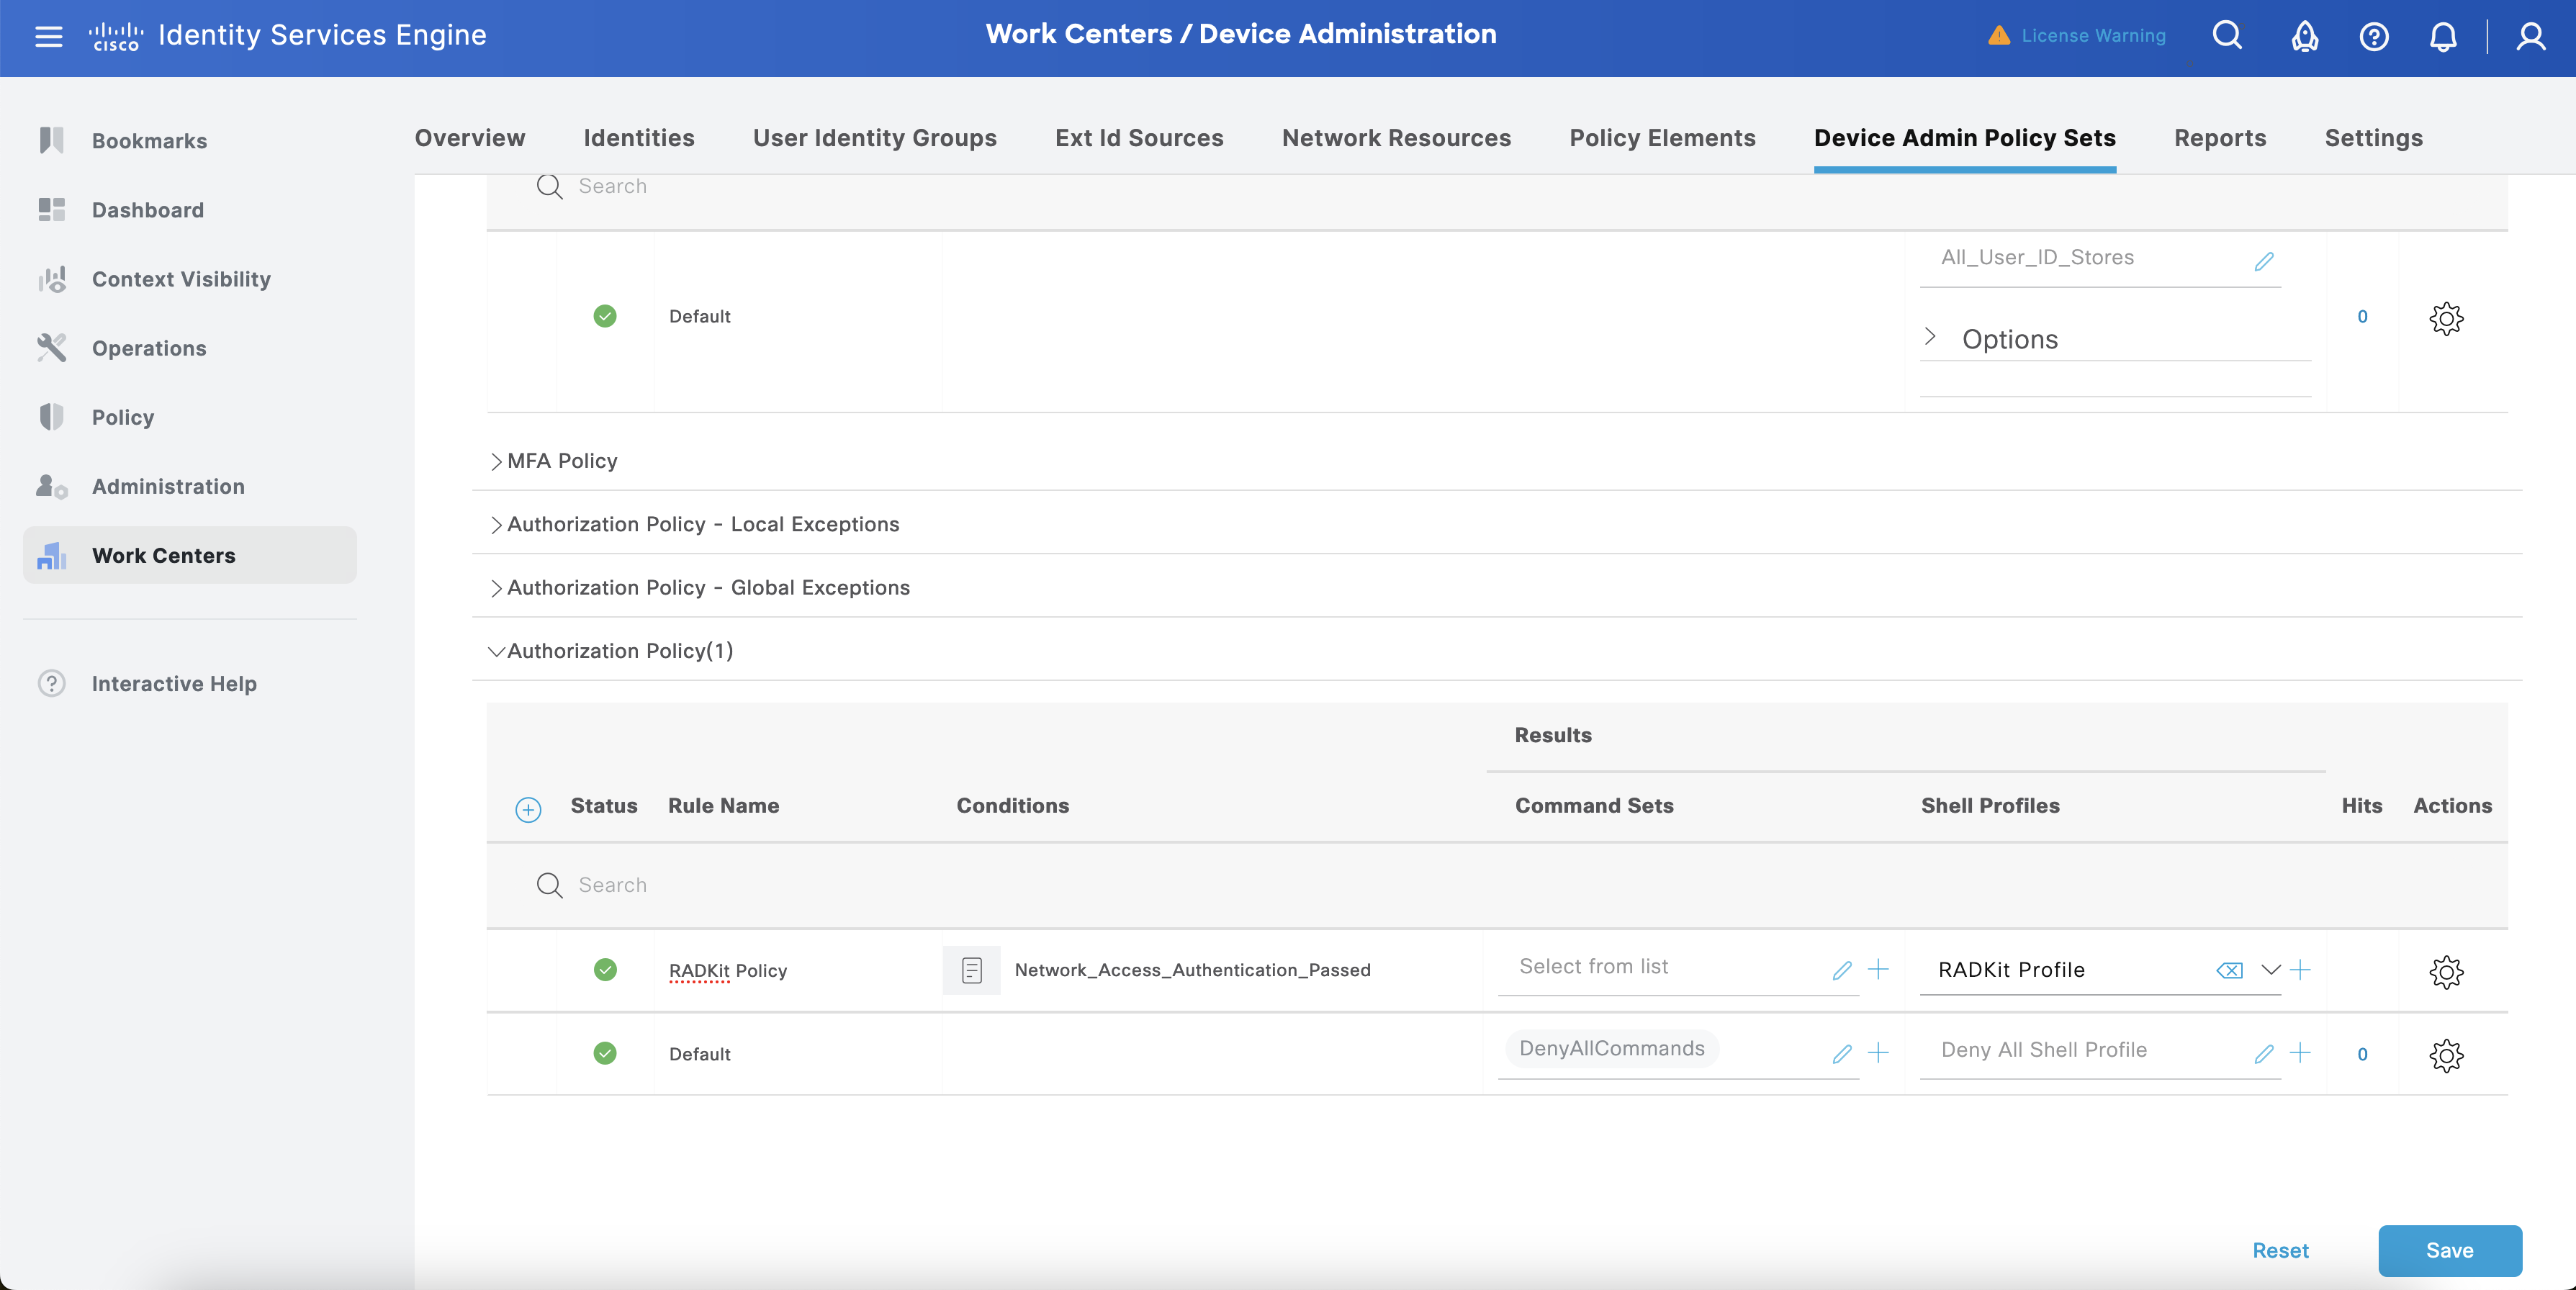2576x1290 pixels.
Task: Click the Cisco logo
Action: coord(115,36)
